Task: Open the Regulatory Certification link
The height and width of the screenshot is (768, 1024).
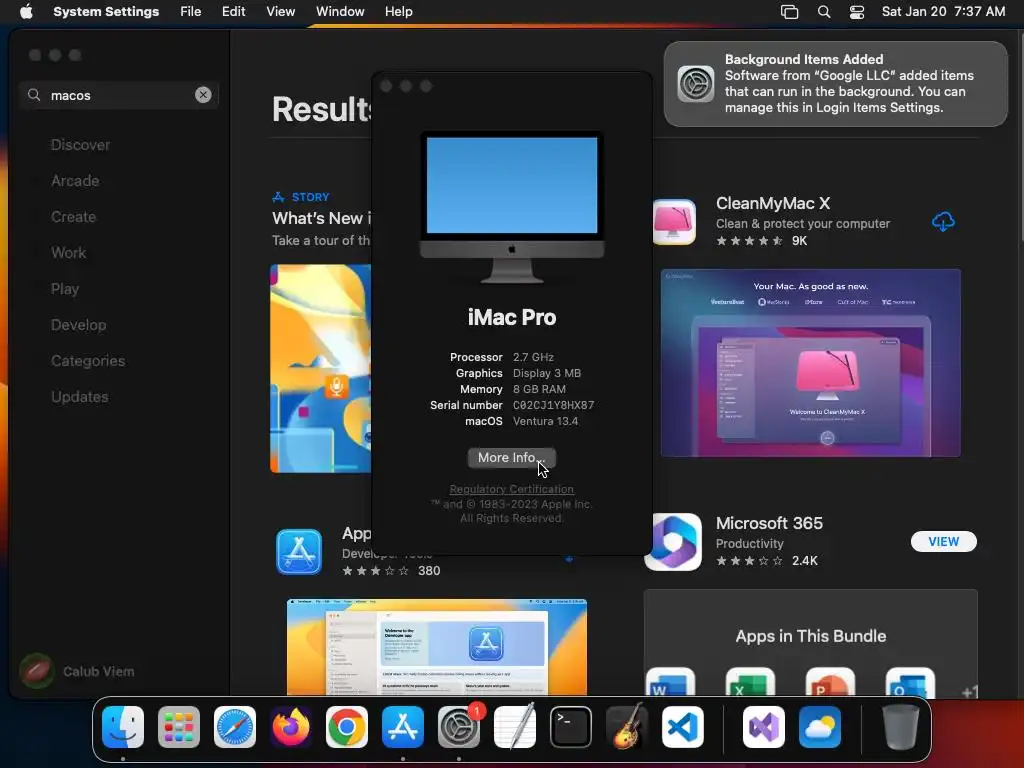Action: pyautogui.click(x=511, y=489)
